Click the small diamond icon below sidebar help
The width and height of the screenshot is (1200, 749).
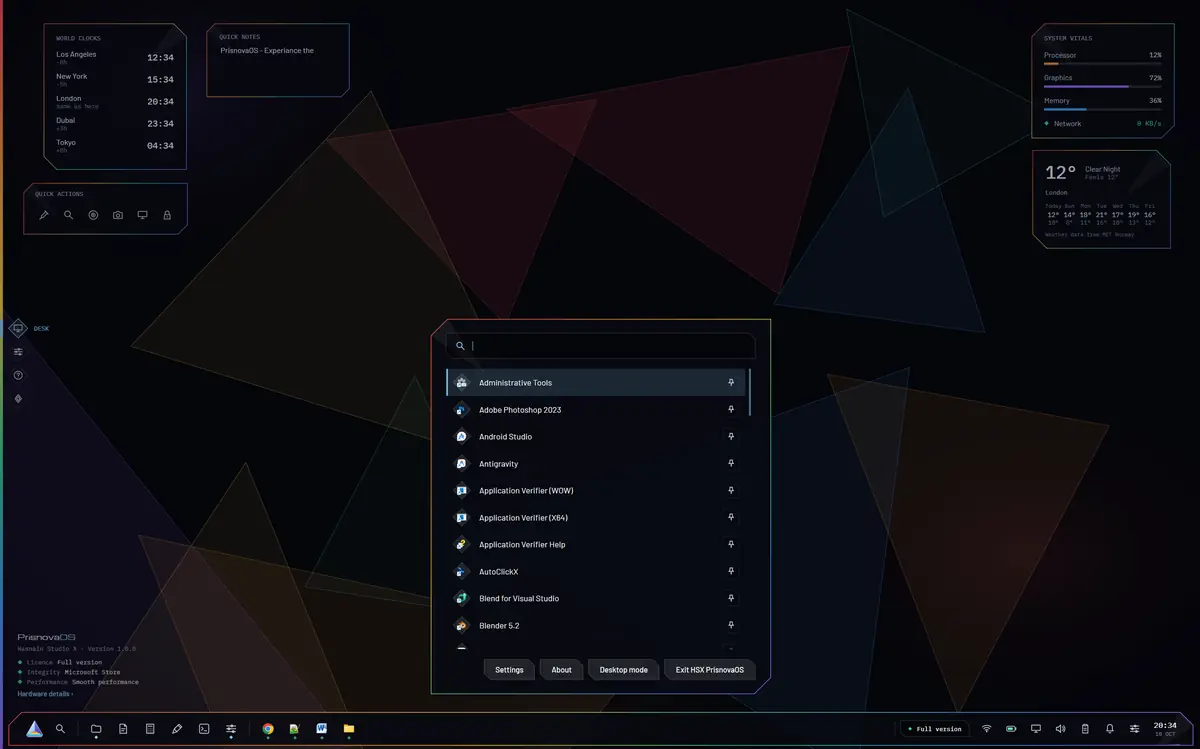pyautogui.click(x=18, y=399)
